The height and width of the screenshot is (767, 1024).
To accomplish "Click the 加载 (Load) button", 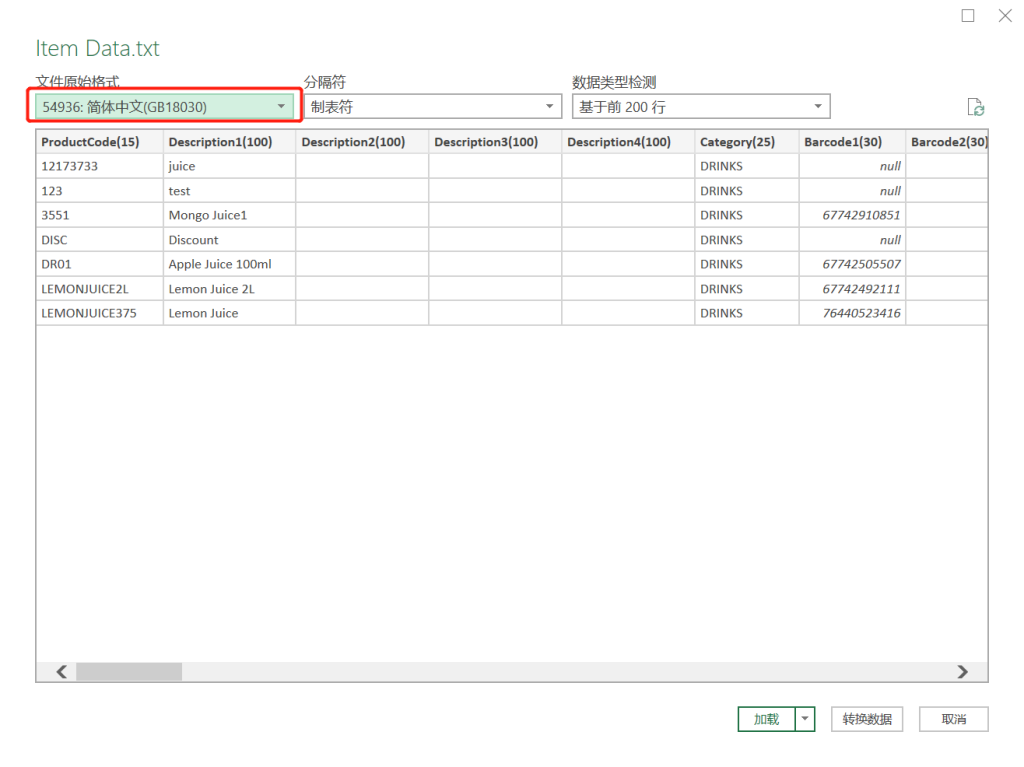I will pos(766,719).
